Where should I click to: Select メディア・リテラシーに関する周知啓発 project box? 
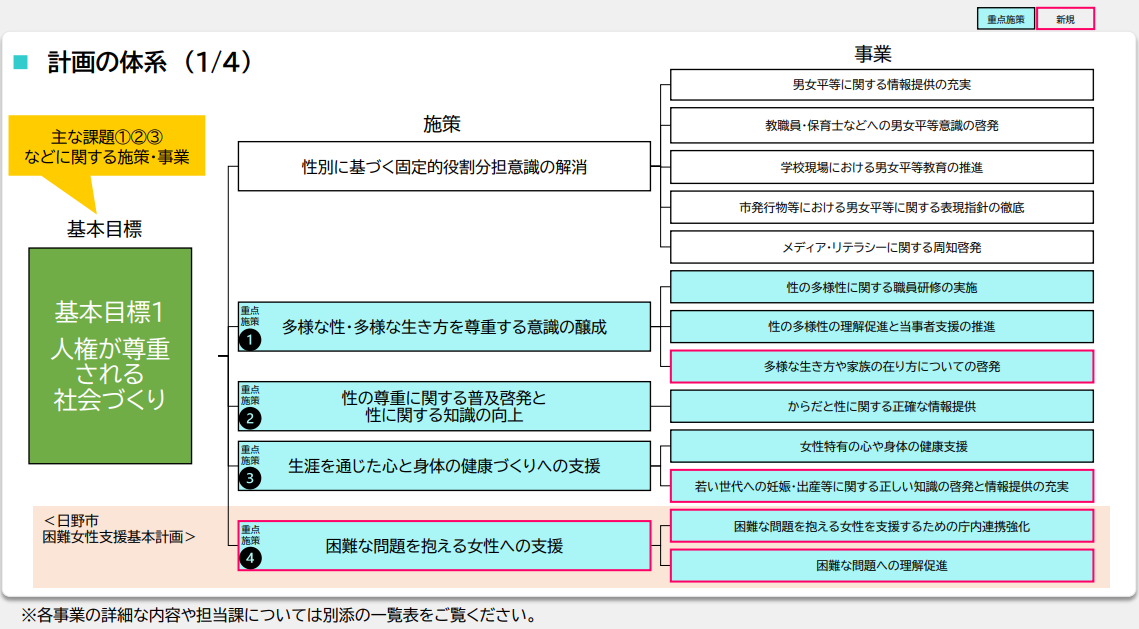(x=881, y=247)
